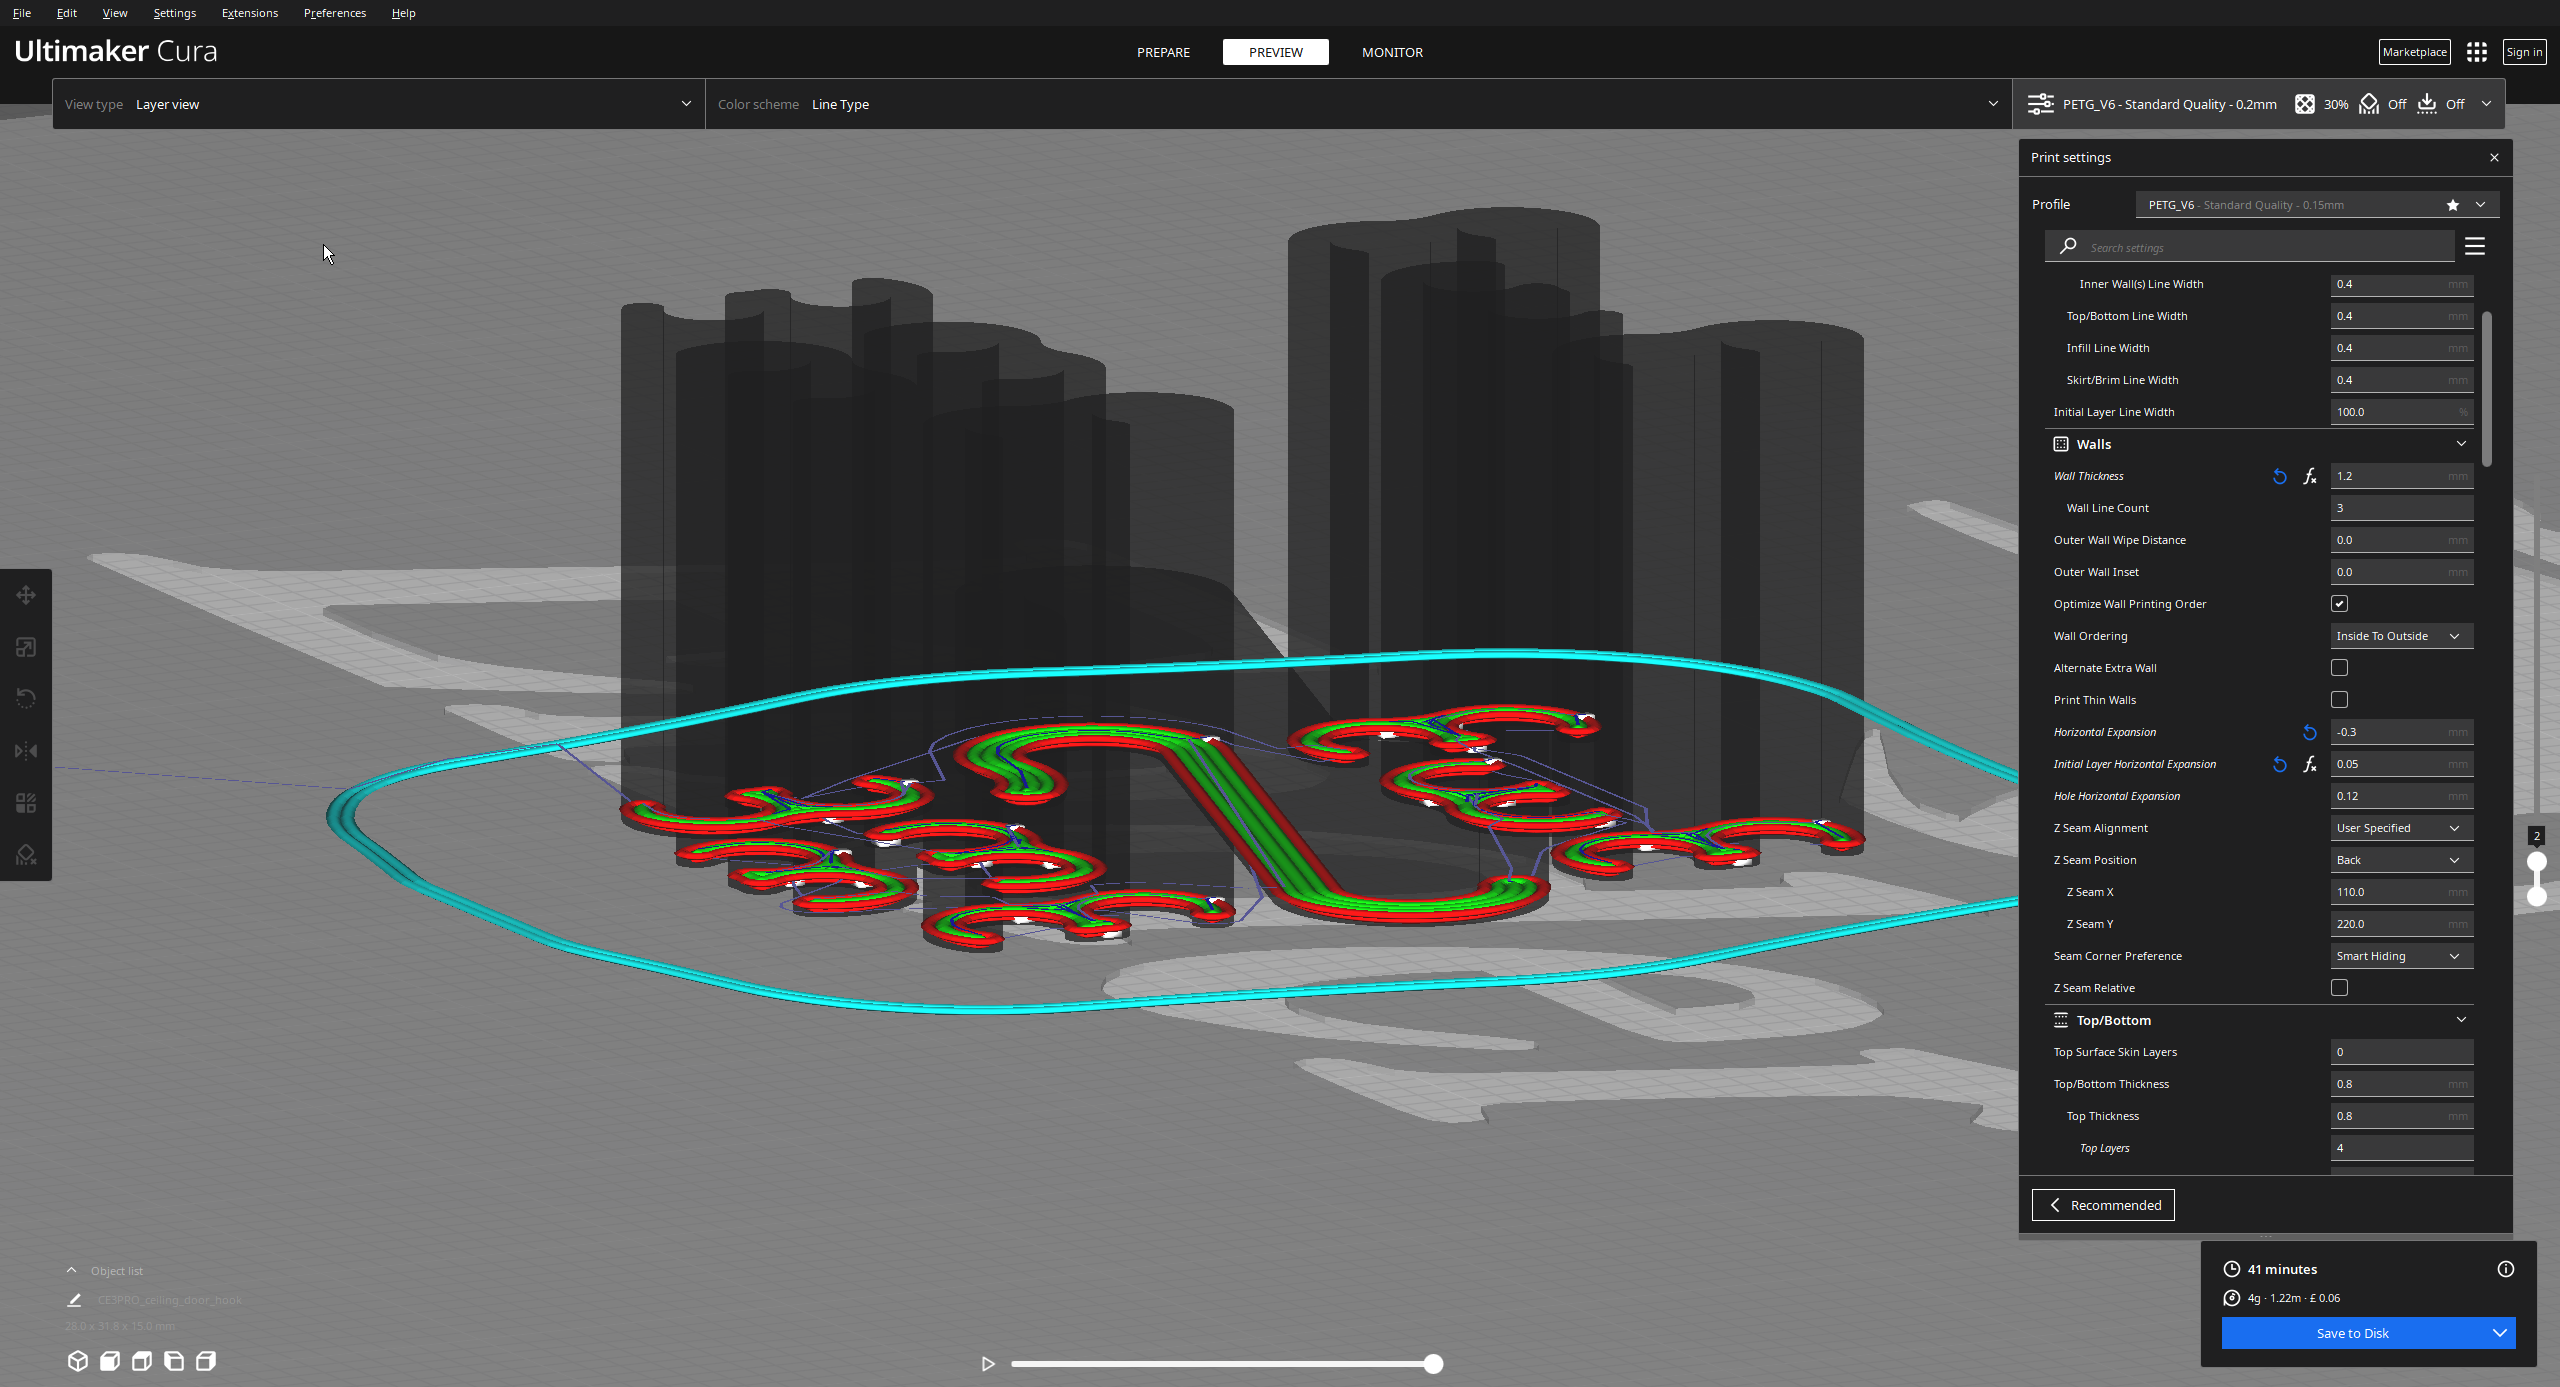The height and width of the screenshot is (1387, 2560).
Task: Uncheck Optimize Wall Printing Order
Action: (2339, 603)
